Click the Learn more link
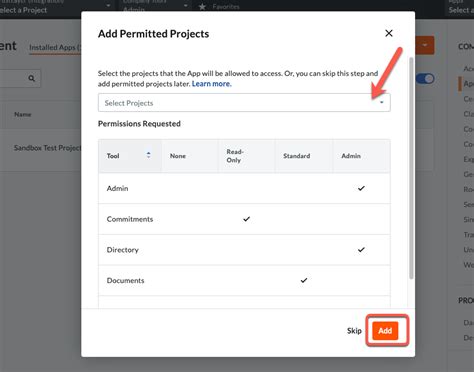The height and width of the screenshot is (372, 474). 211,84
